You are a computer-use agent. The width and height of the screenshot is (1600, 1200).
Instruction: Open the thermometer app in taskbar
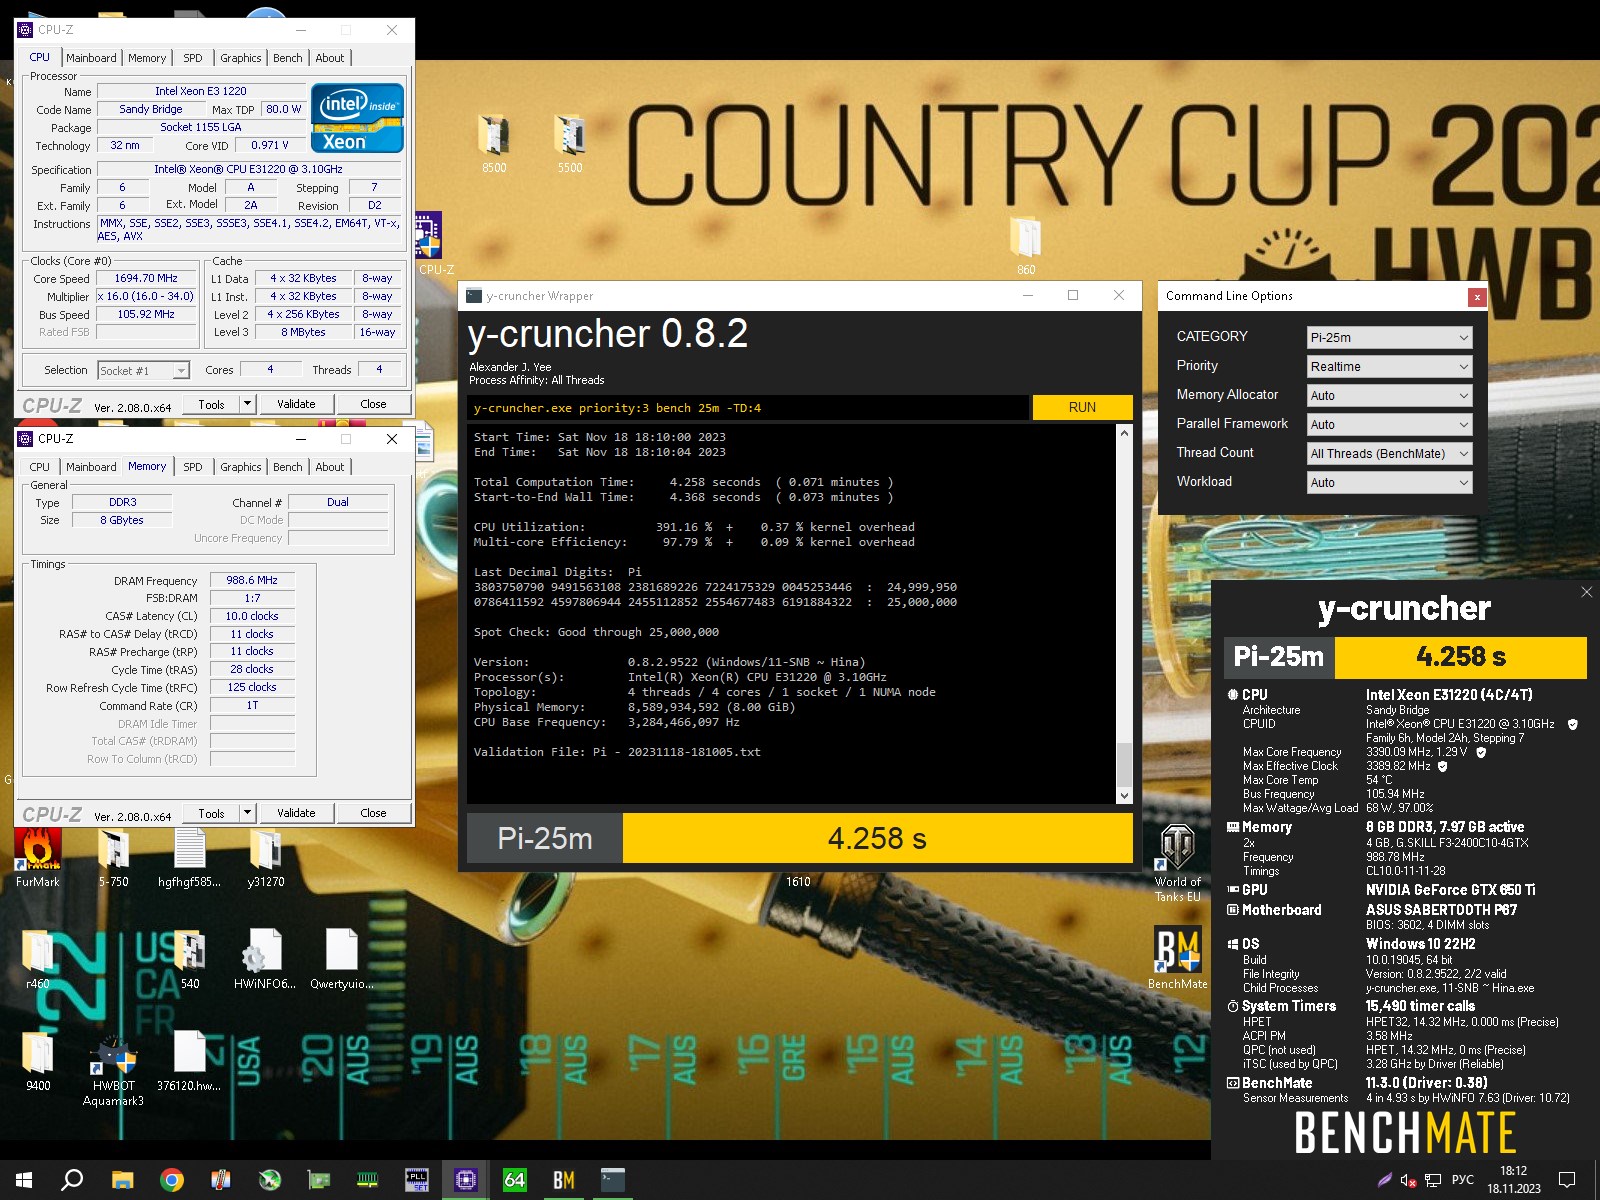click(221, 1180)
